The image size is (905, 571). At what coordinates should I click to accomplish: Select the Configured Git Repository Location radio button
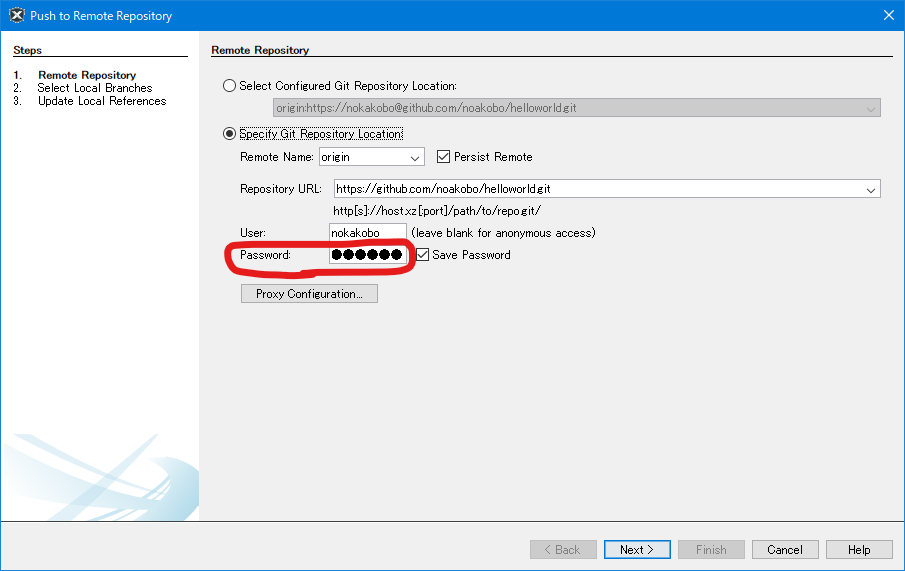point(230,86)
